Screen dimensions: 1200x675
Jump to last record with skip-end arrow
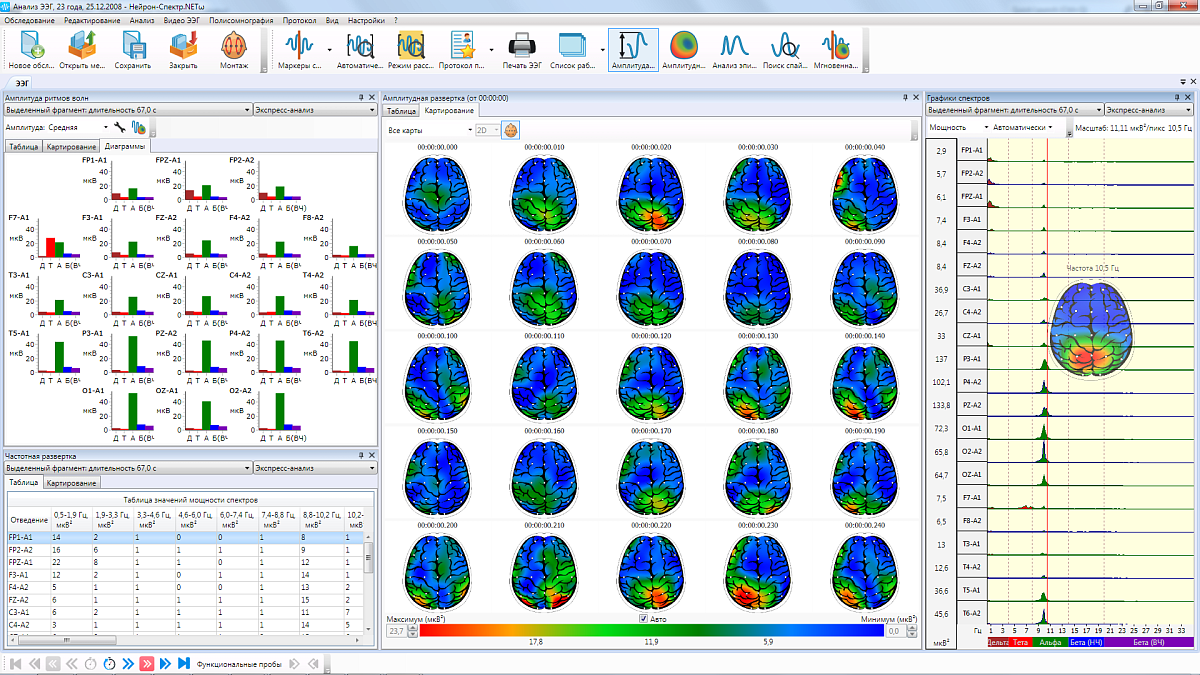[184, 664]
